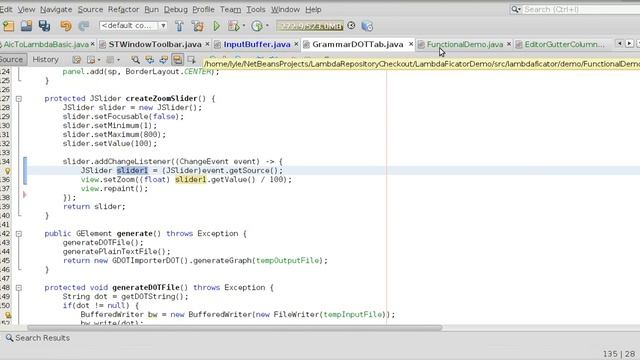This screenshot has width=640, height=360.
Task: Open the Profile menu
Action: pyautogui.click(x=203, y=9)
